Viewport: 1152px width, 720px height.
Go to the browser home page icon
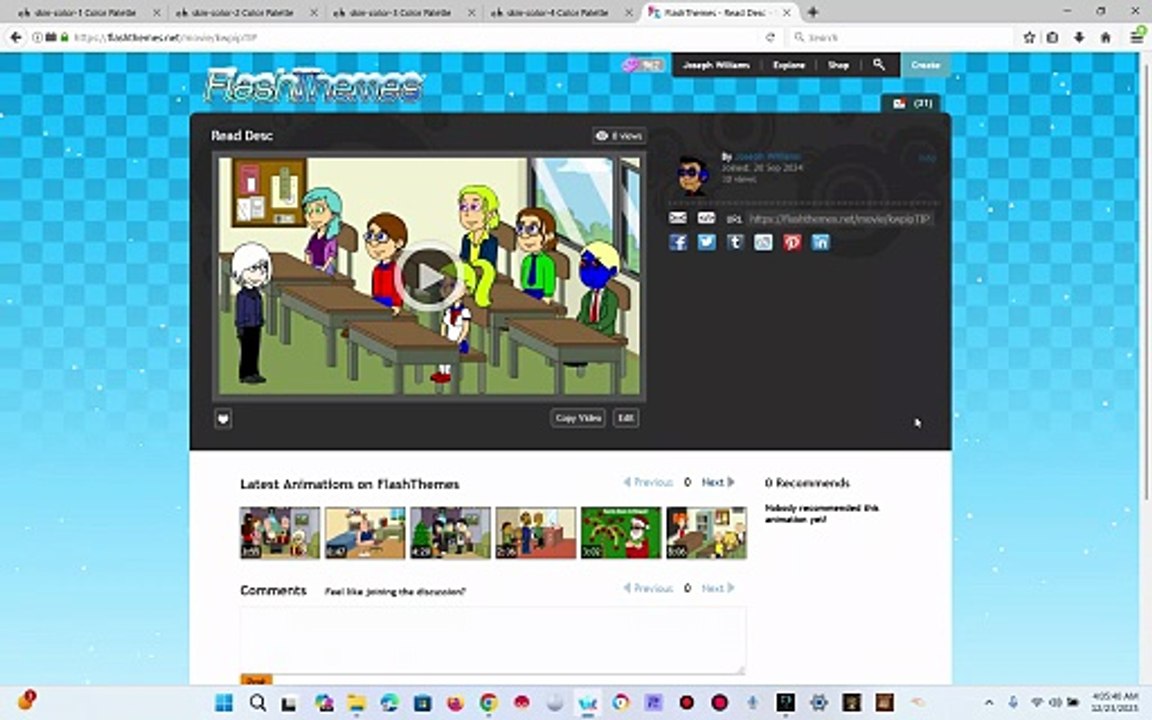click(1105, 37)
